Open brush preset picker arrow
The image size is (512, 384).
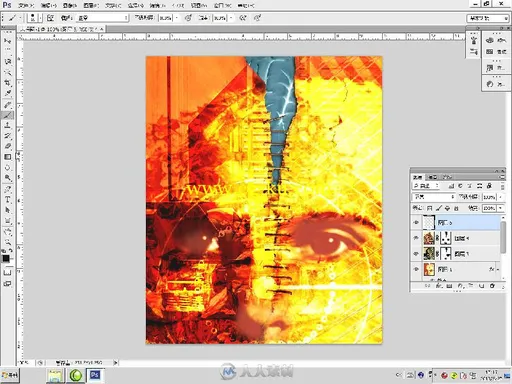pos(40,18)
